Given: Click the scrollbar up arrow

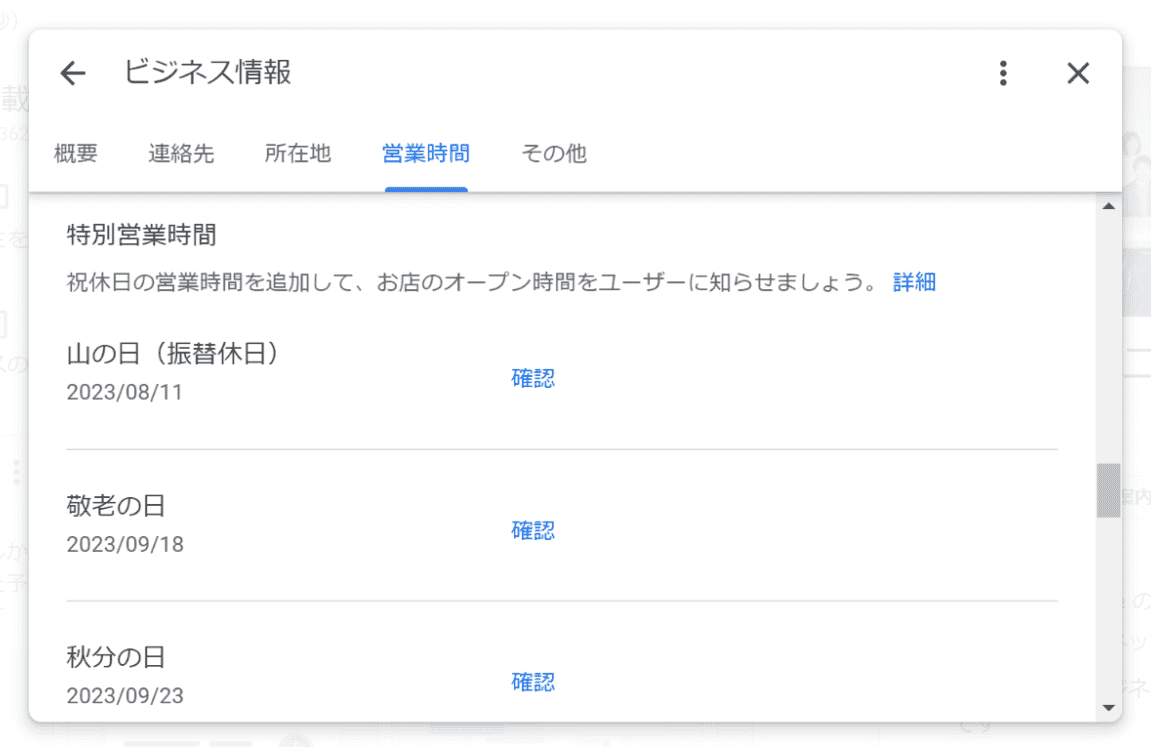Looking at the screenshot, I should coord(1108,206).
